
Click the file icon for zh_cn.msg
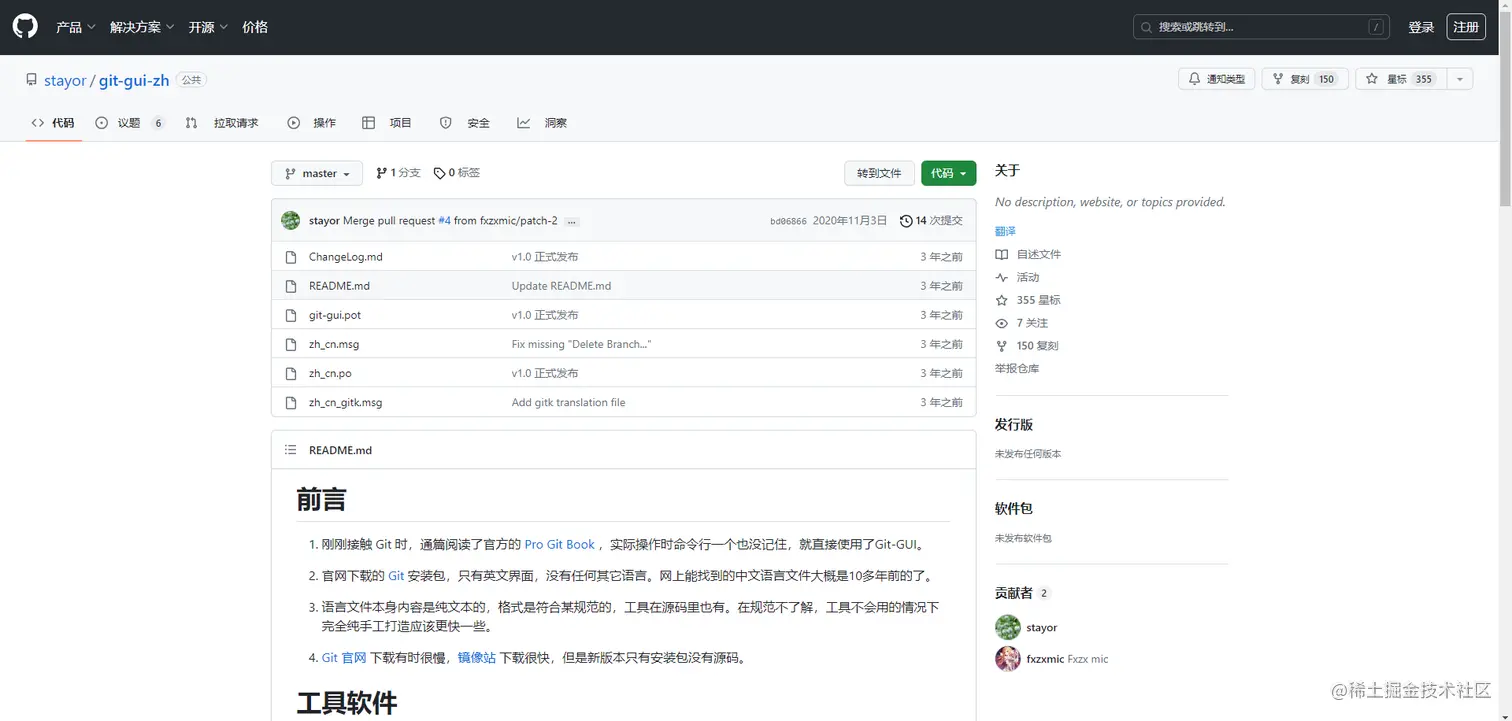291,344
